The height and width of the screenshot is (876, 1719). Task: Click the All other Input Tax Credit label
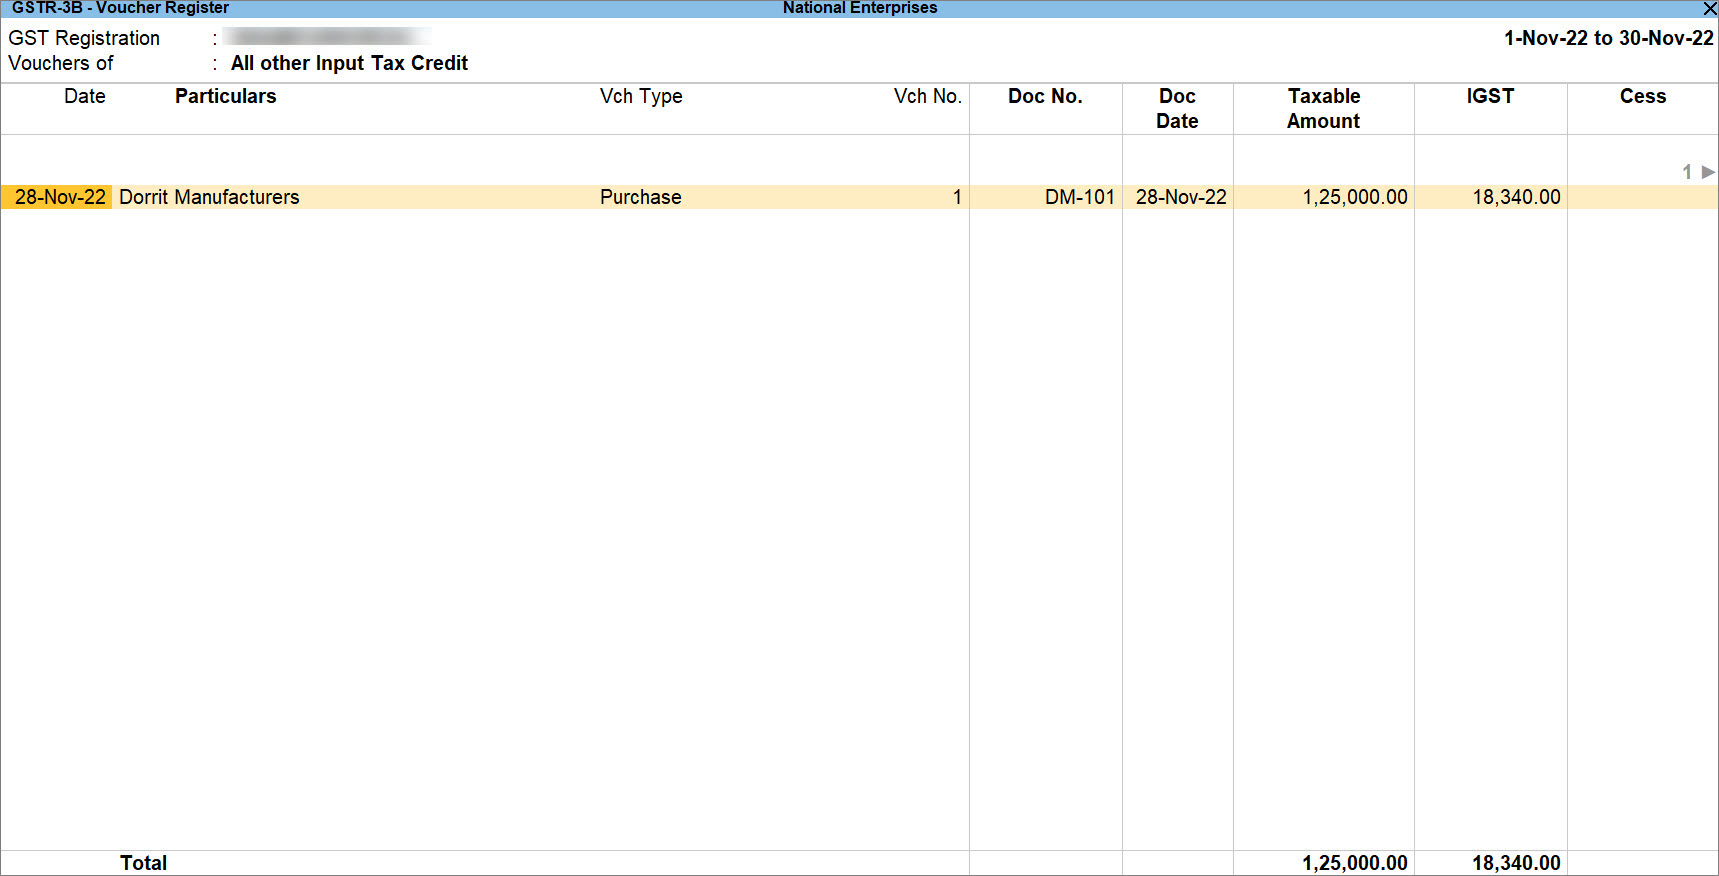click(x=349, y=63)
